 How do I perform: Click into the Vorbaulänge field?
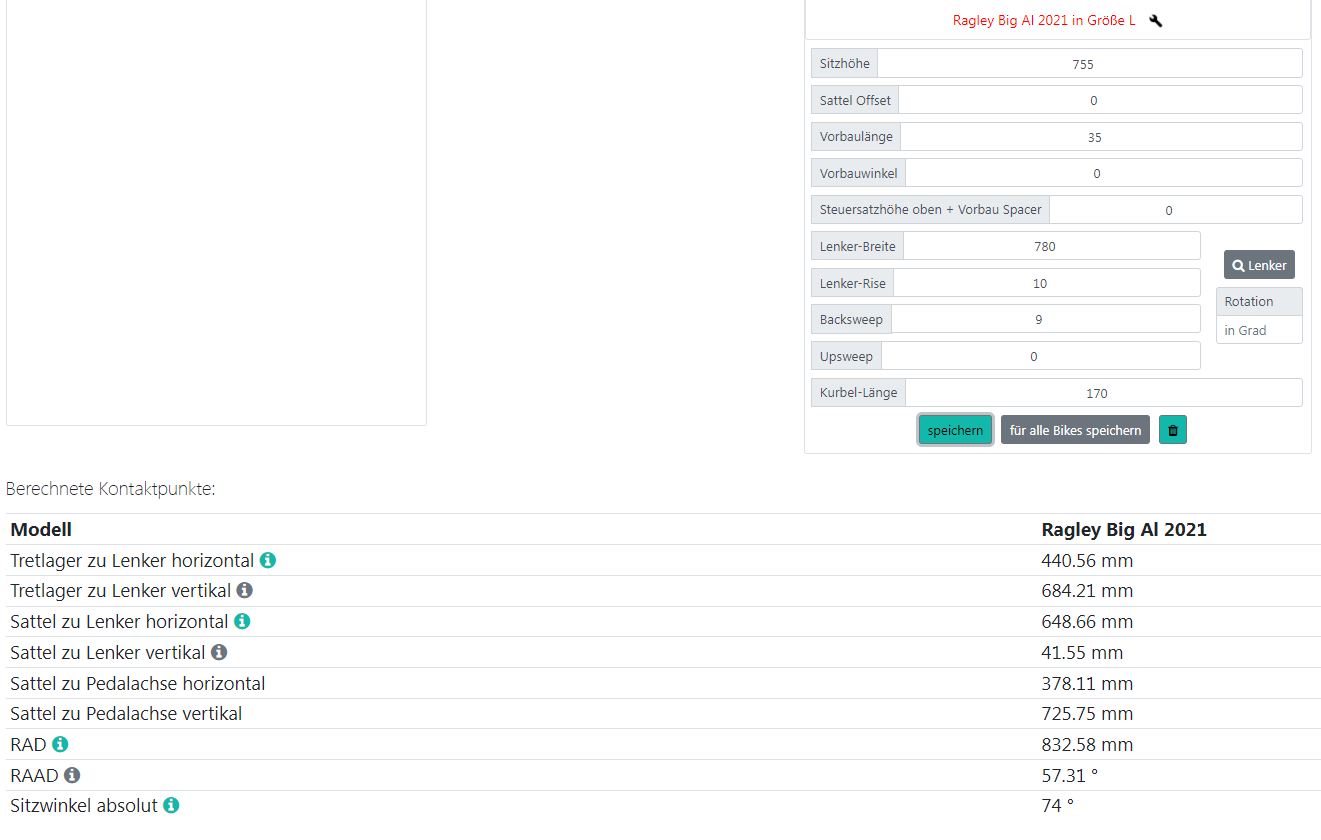click(x=1100, y=137)
